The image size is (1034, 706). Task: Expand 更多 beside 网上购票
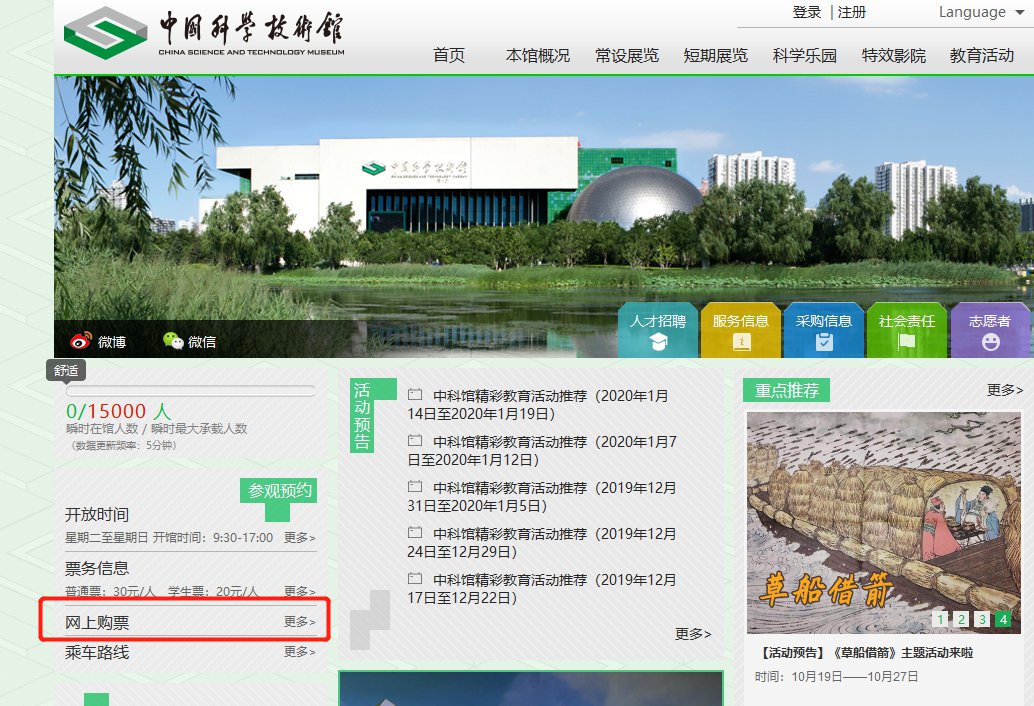pyautogui.click(x=299, y=622)
